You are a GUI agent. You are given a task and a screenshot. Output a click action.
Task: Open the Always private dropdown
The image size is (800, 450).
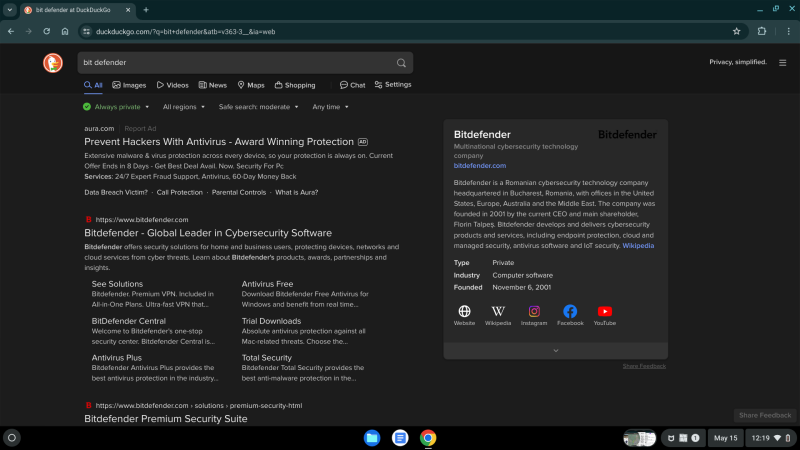(116, 106)
